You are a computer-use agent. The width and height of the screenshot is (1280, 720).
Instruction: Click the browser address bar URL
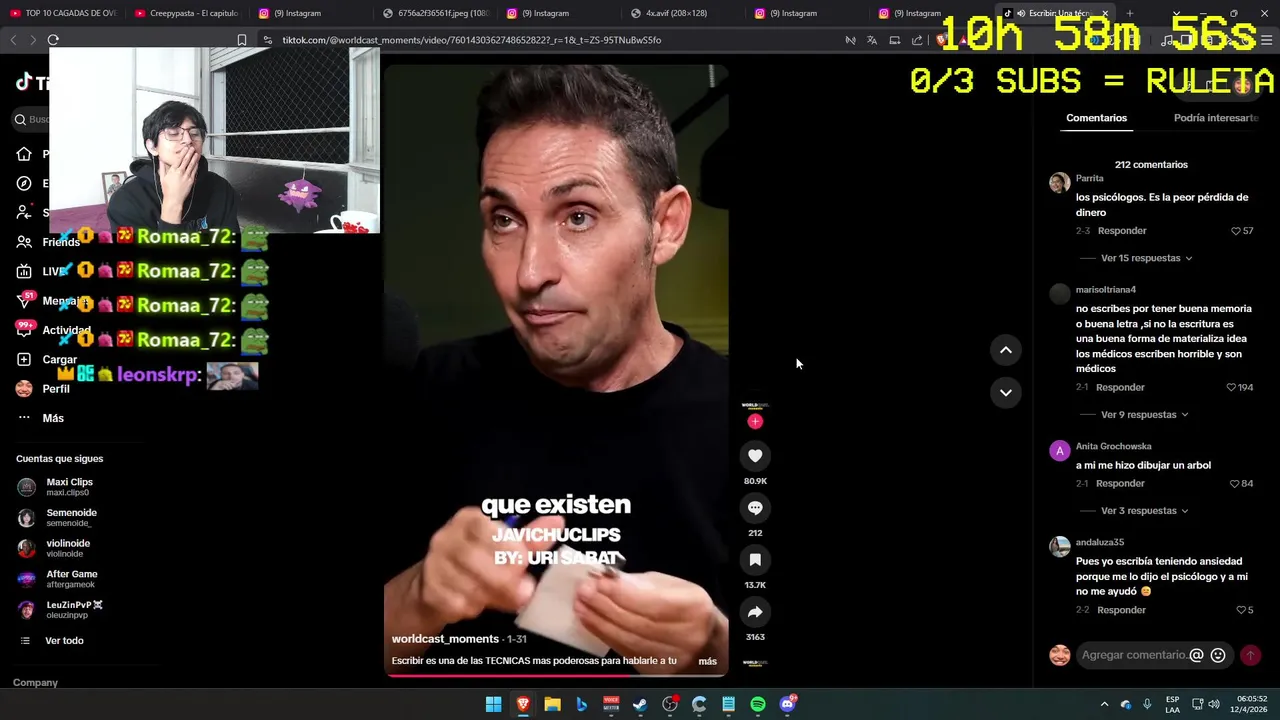471,40
